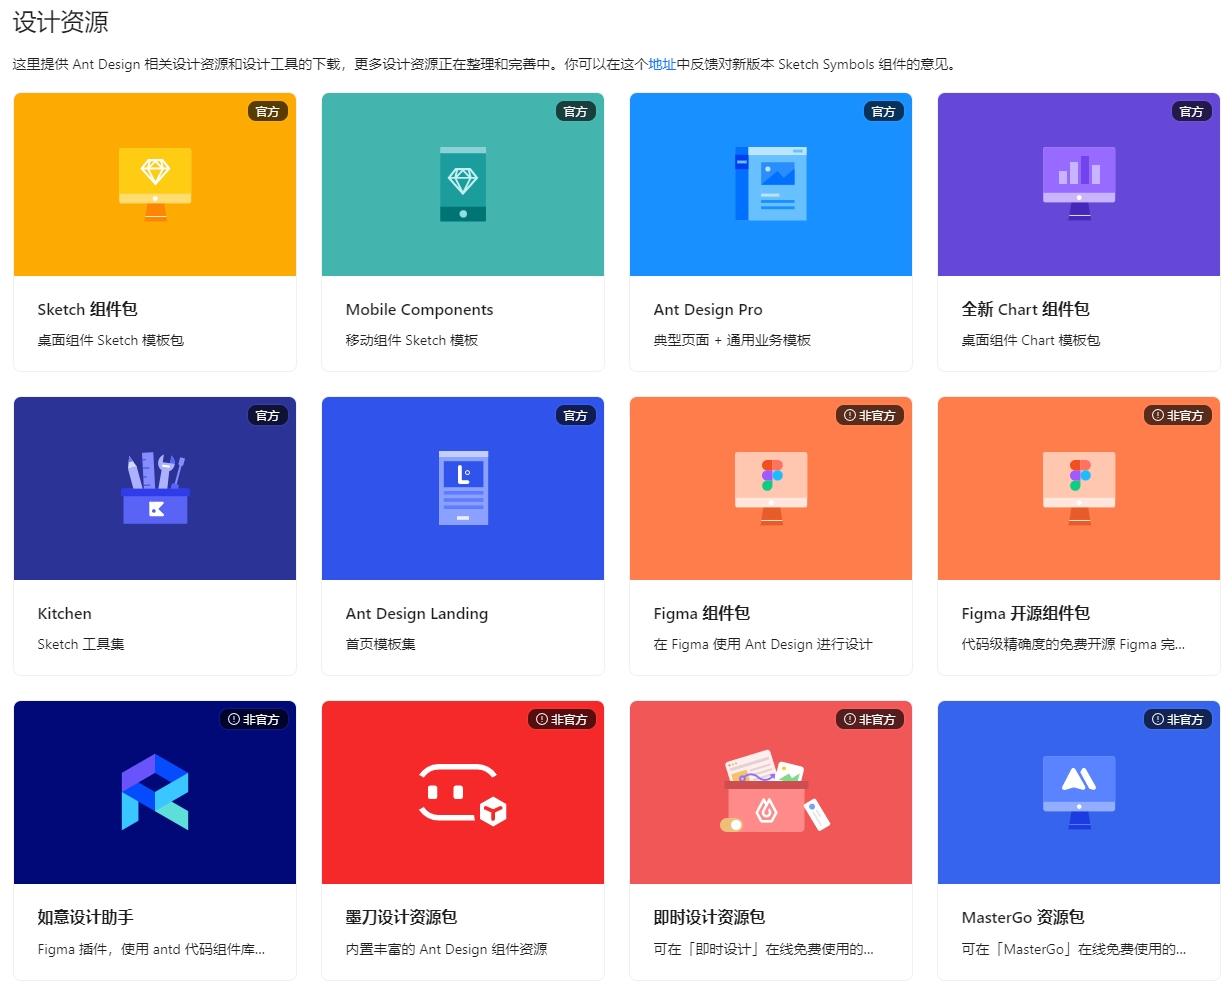
Task: Open the Ant Design Pro title
Action: pos(708,309)
